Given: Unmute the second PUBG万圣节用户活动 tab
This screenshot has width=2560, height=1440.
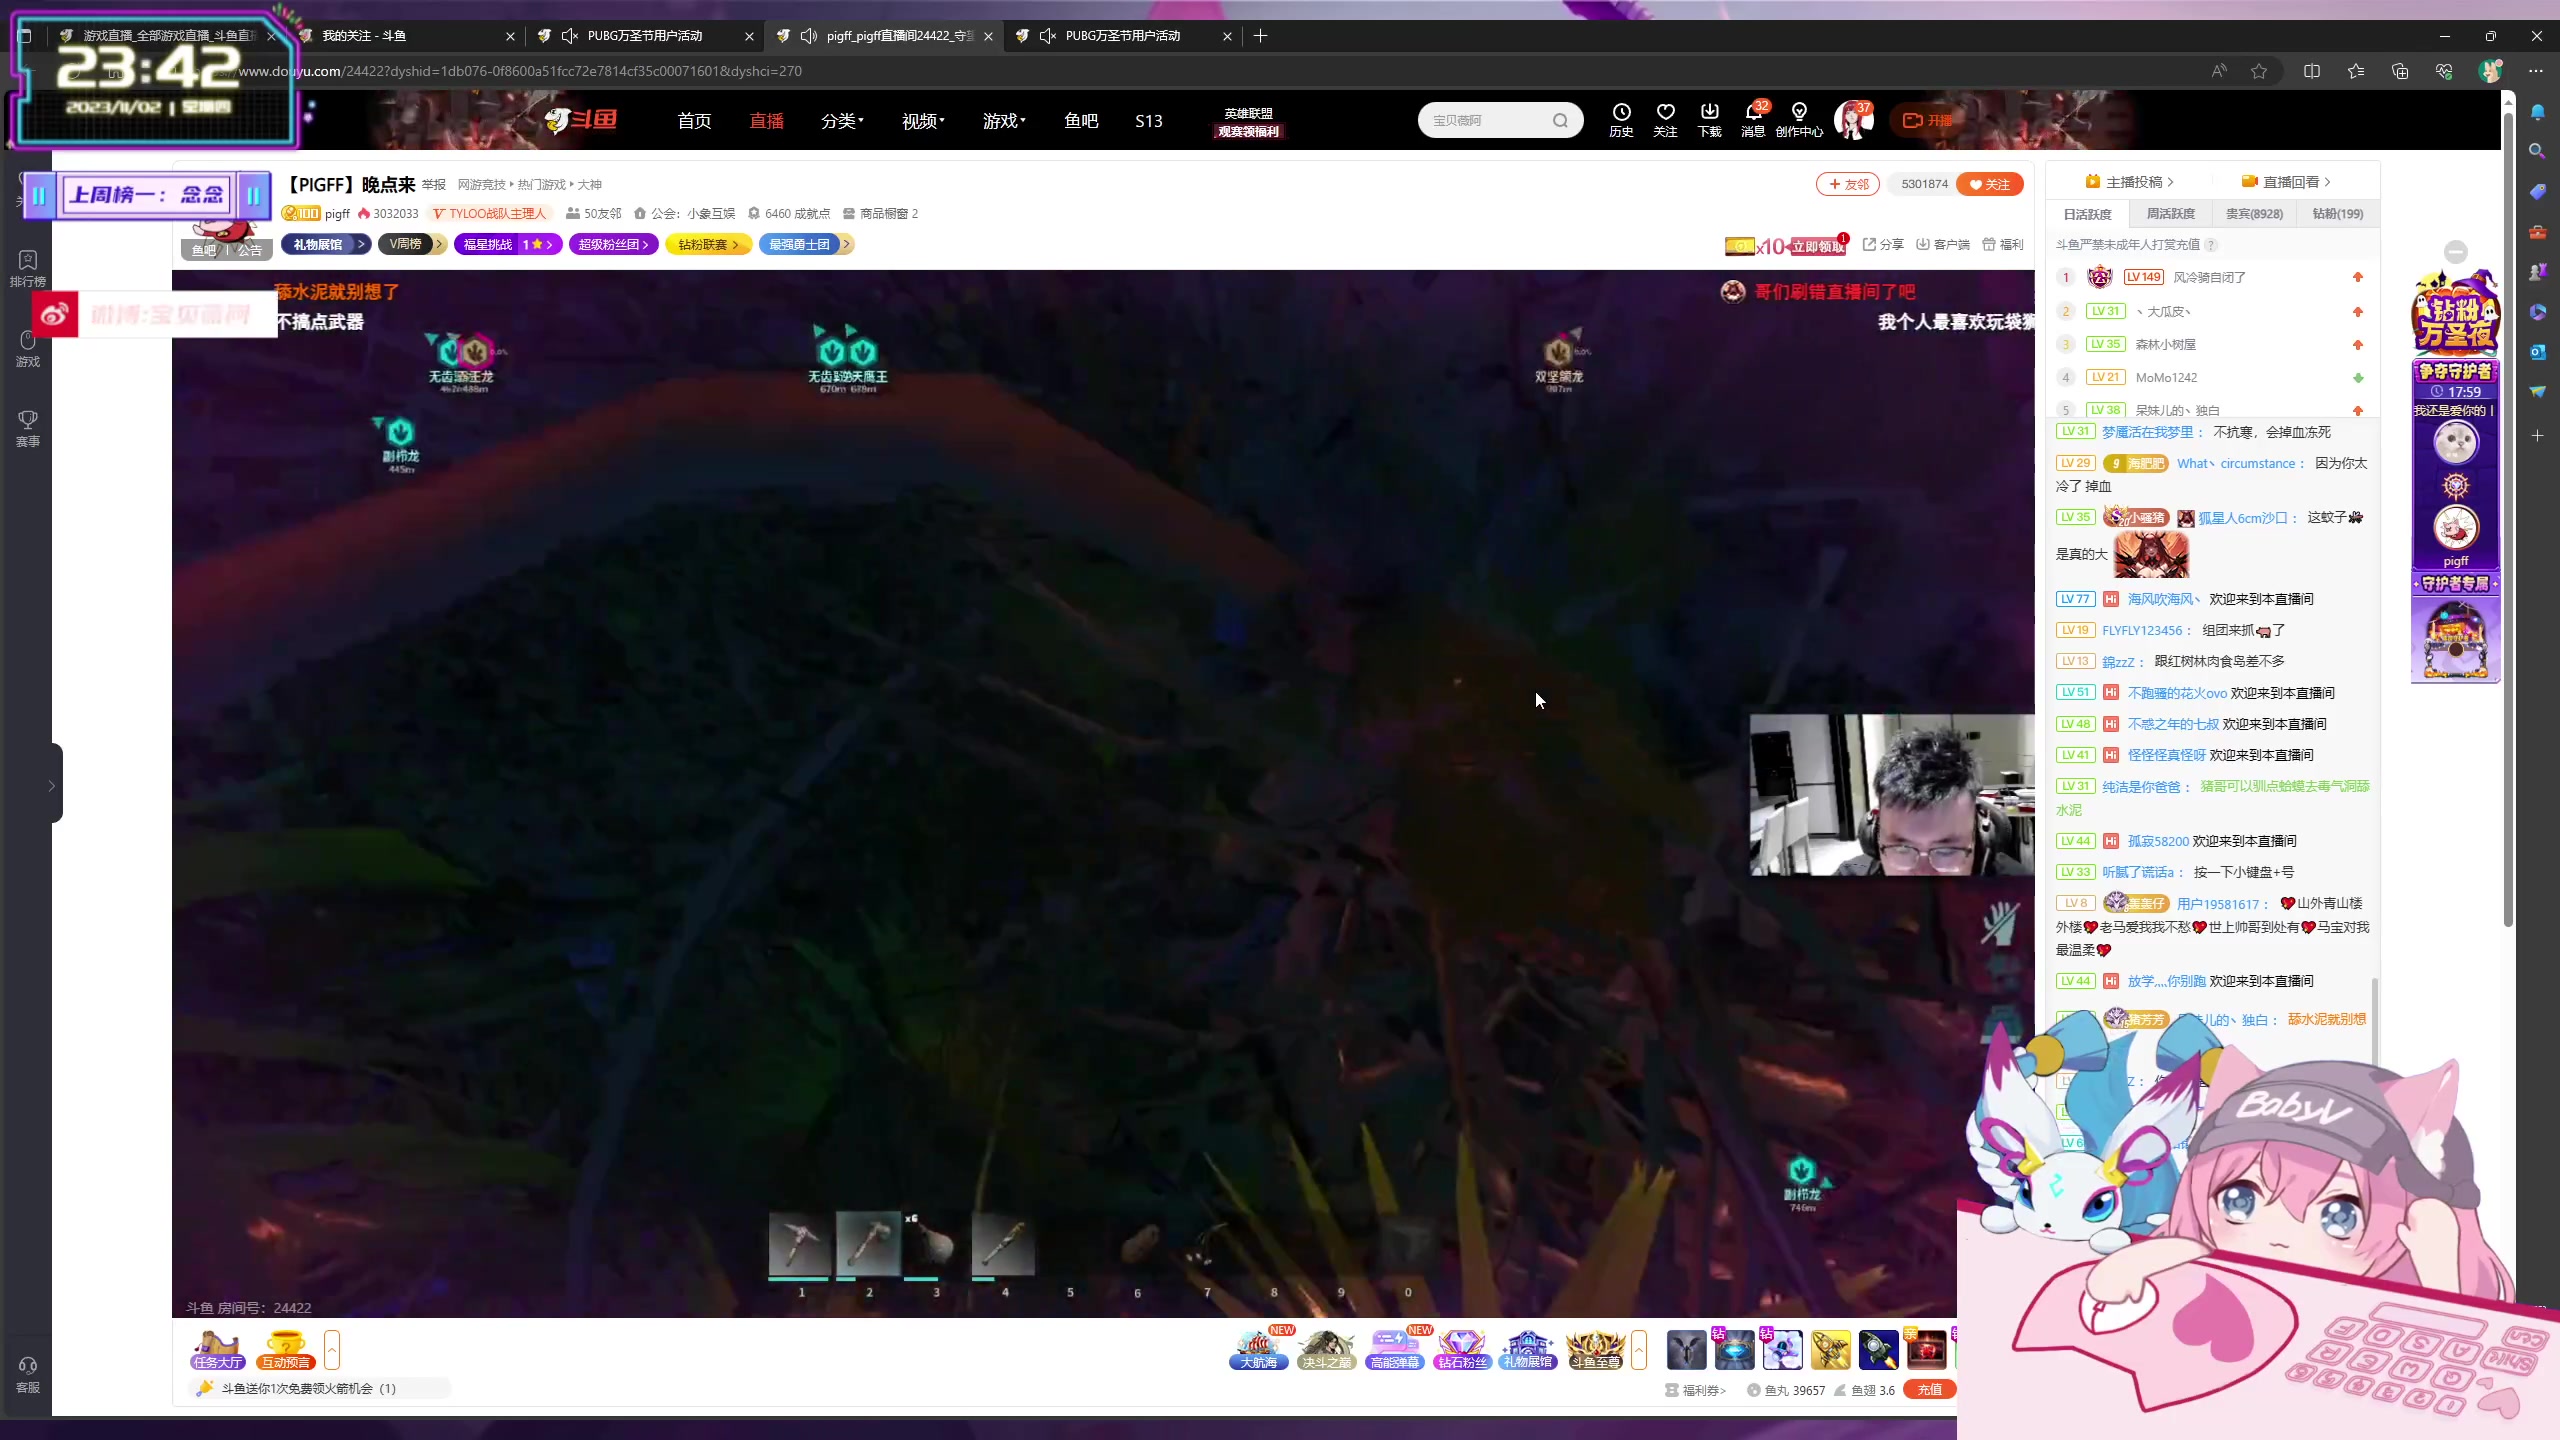Looking at the screenshot, I should [x=1048, y=36].
